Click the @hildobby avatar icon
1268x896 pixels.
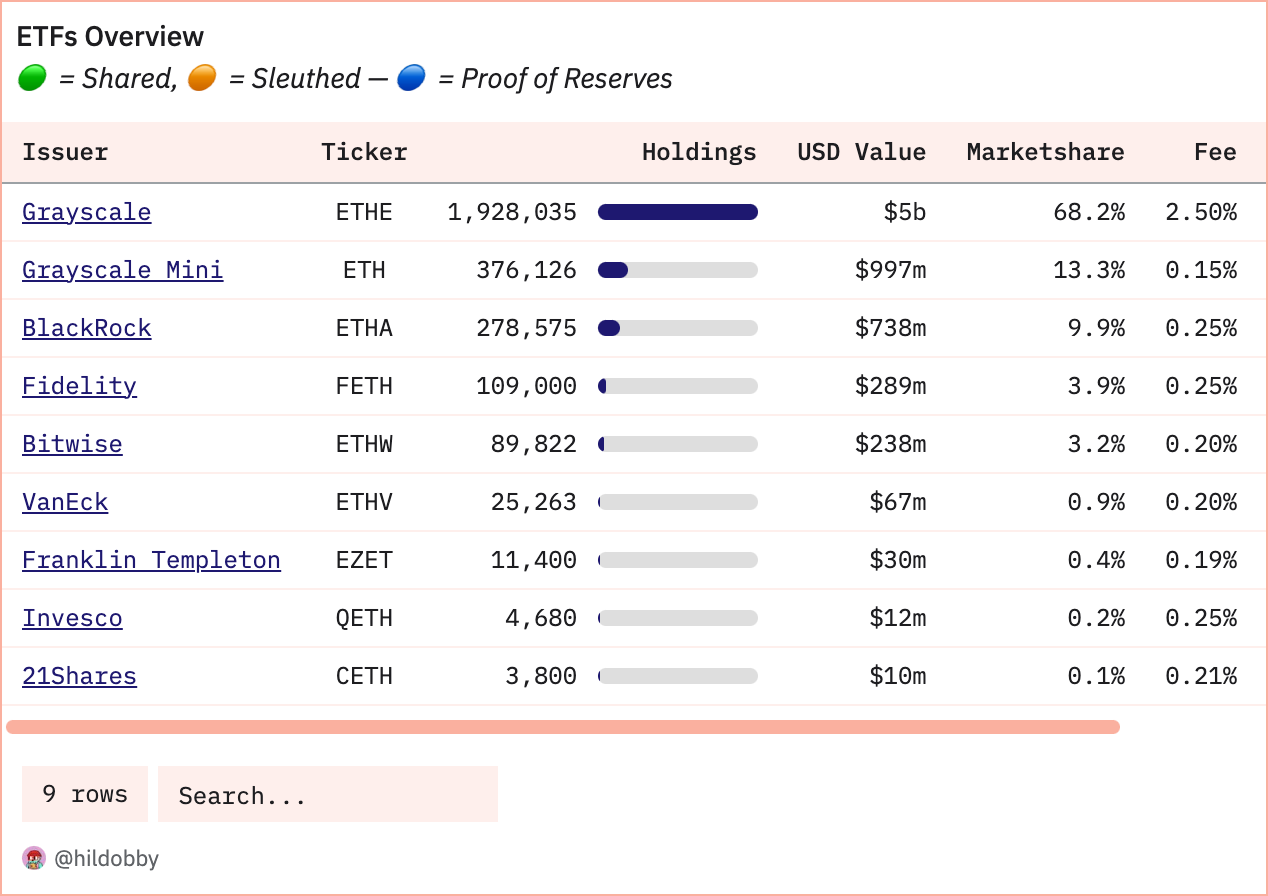tap(34, 858)
